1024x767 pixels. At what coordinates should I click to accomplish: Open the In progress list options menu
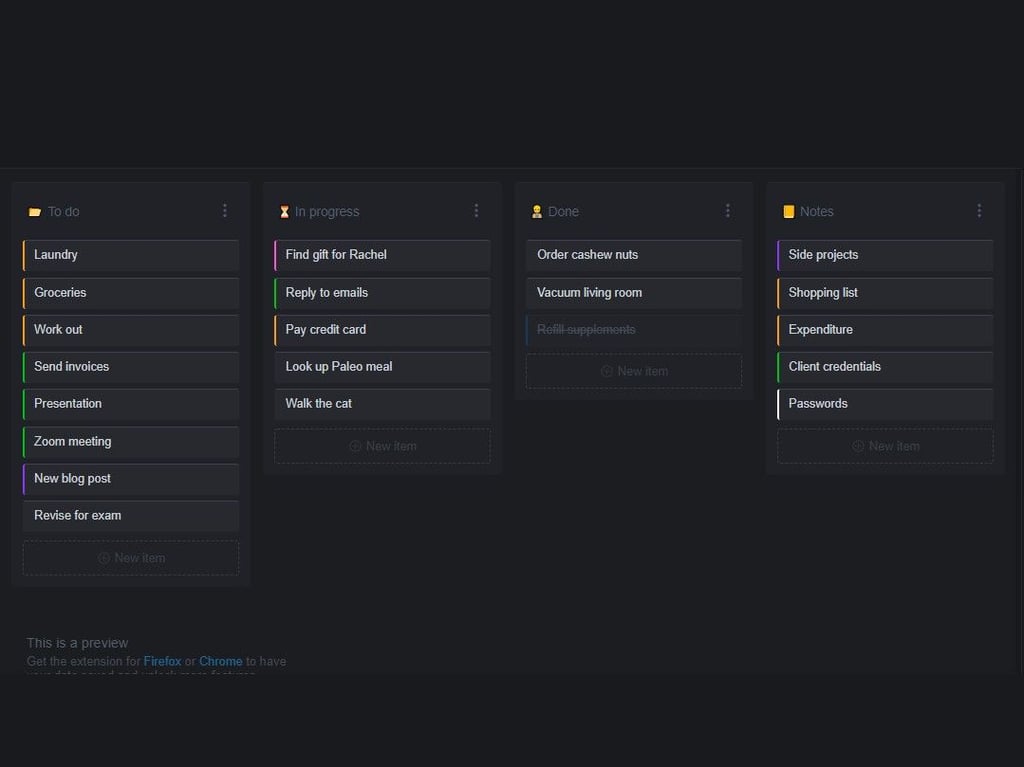coord(476,210)
